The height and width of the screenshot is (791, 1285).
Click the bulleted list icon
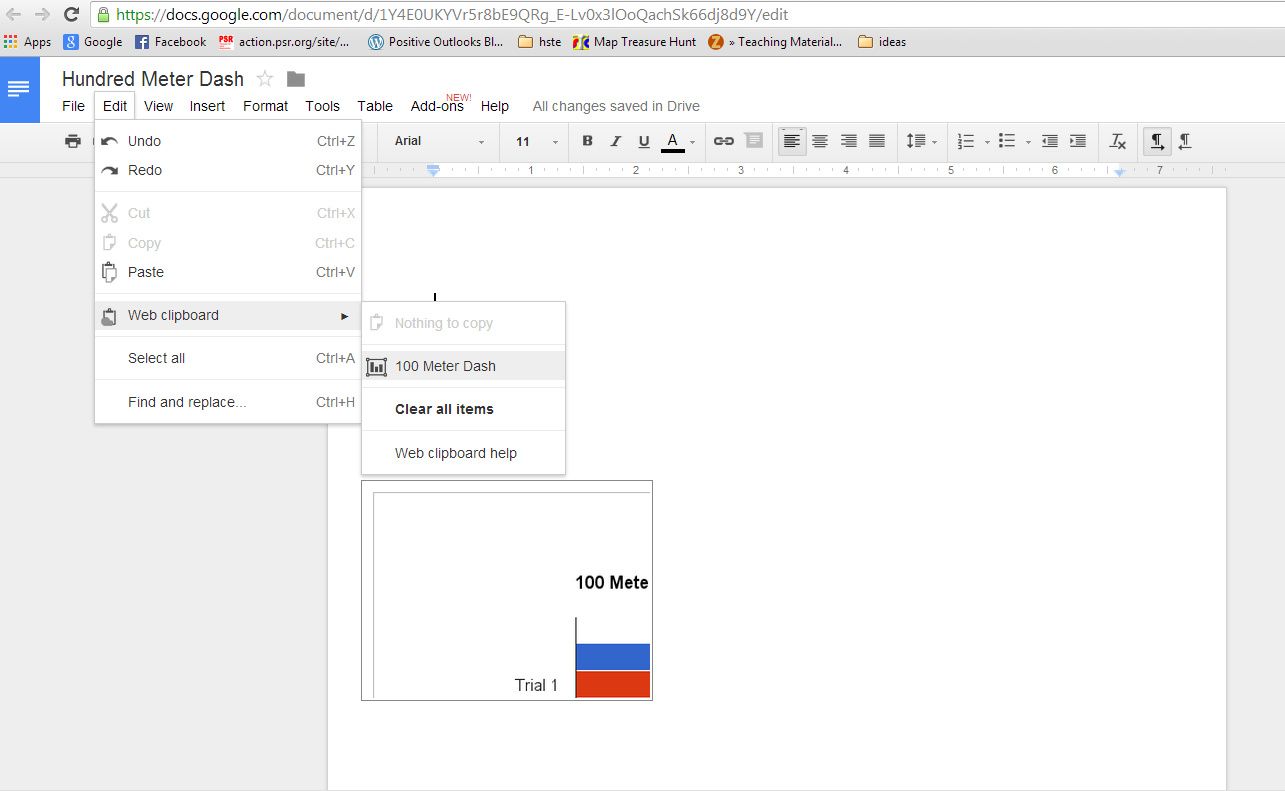click(1007, 141)
